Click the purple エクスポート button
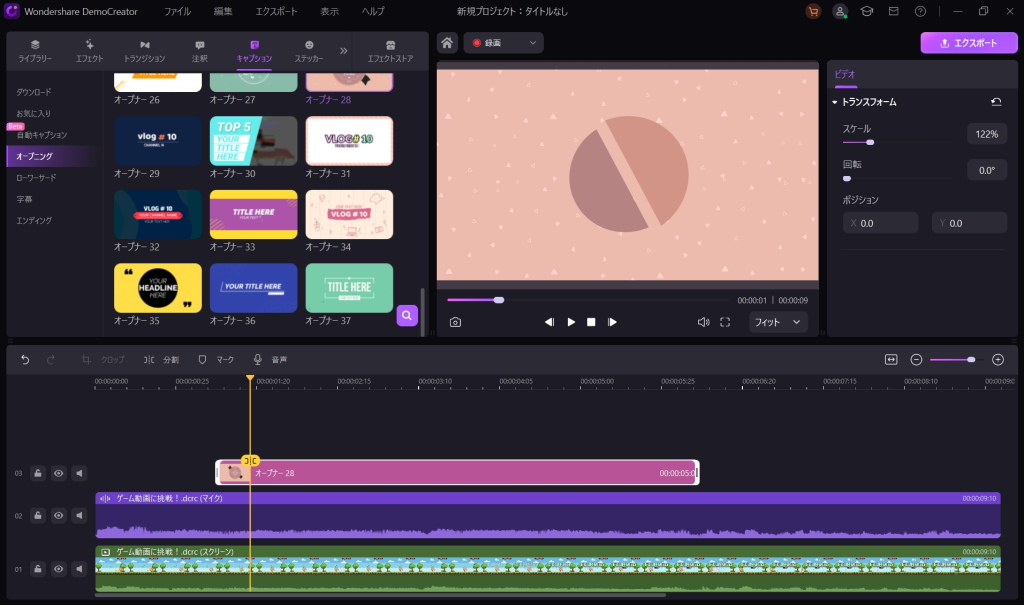 [969, 43]
